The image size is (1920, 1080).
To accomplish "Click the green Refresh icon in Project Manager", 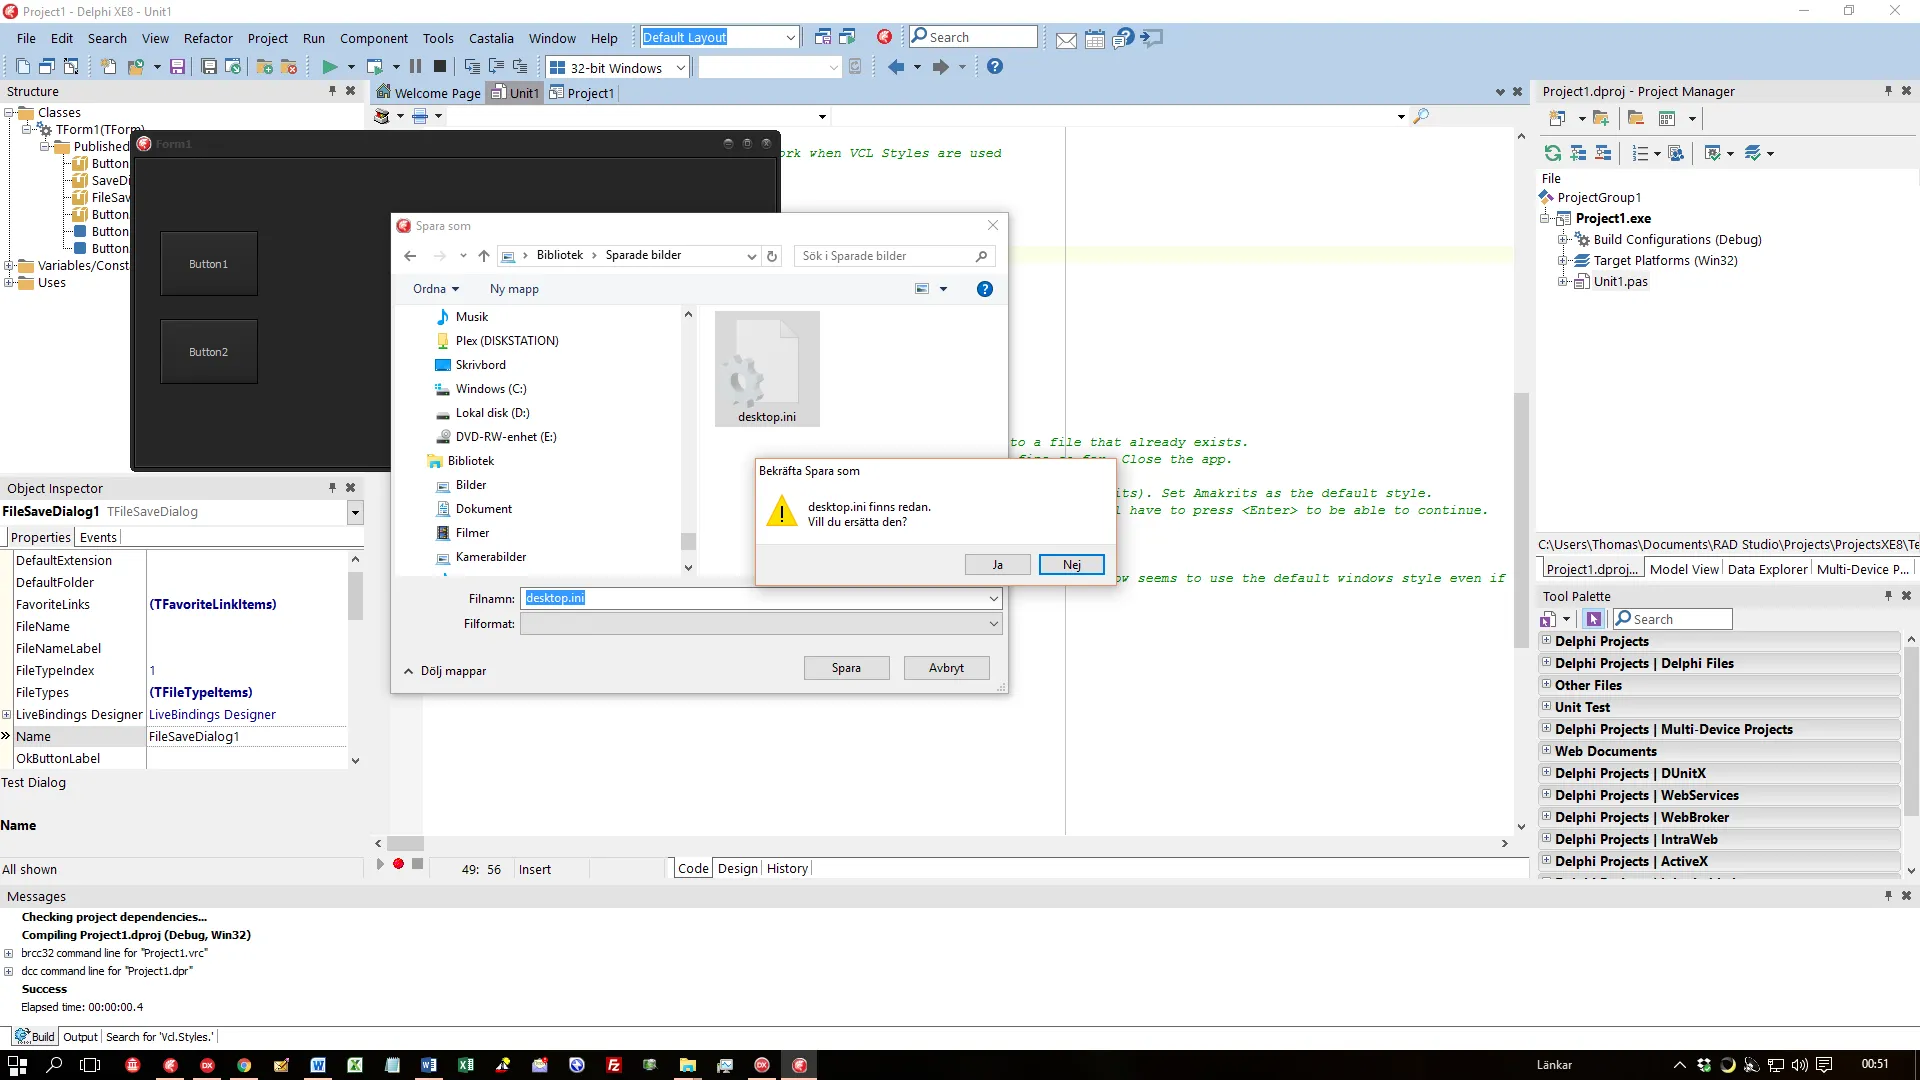I will 1552,153.
